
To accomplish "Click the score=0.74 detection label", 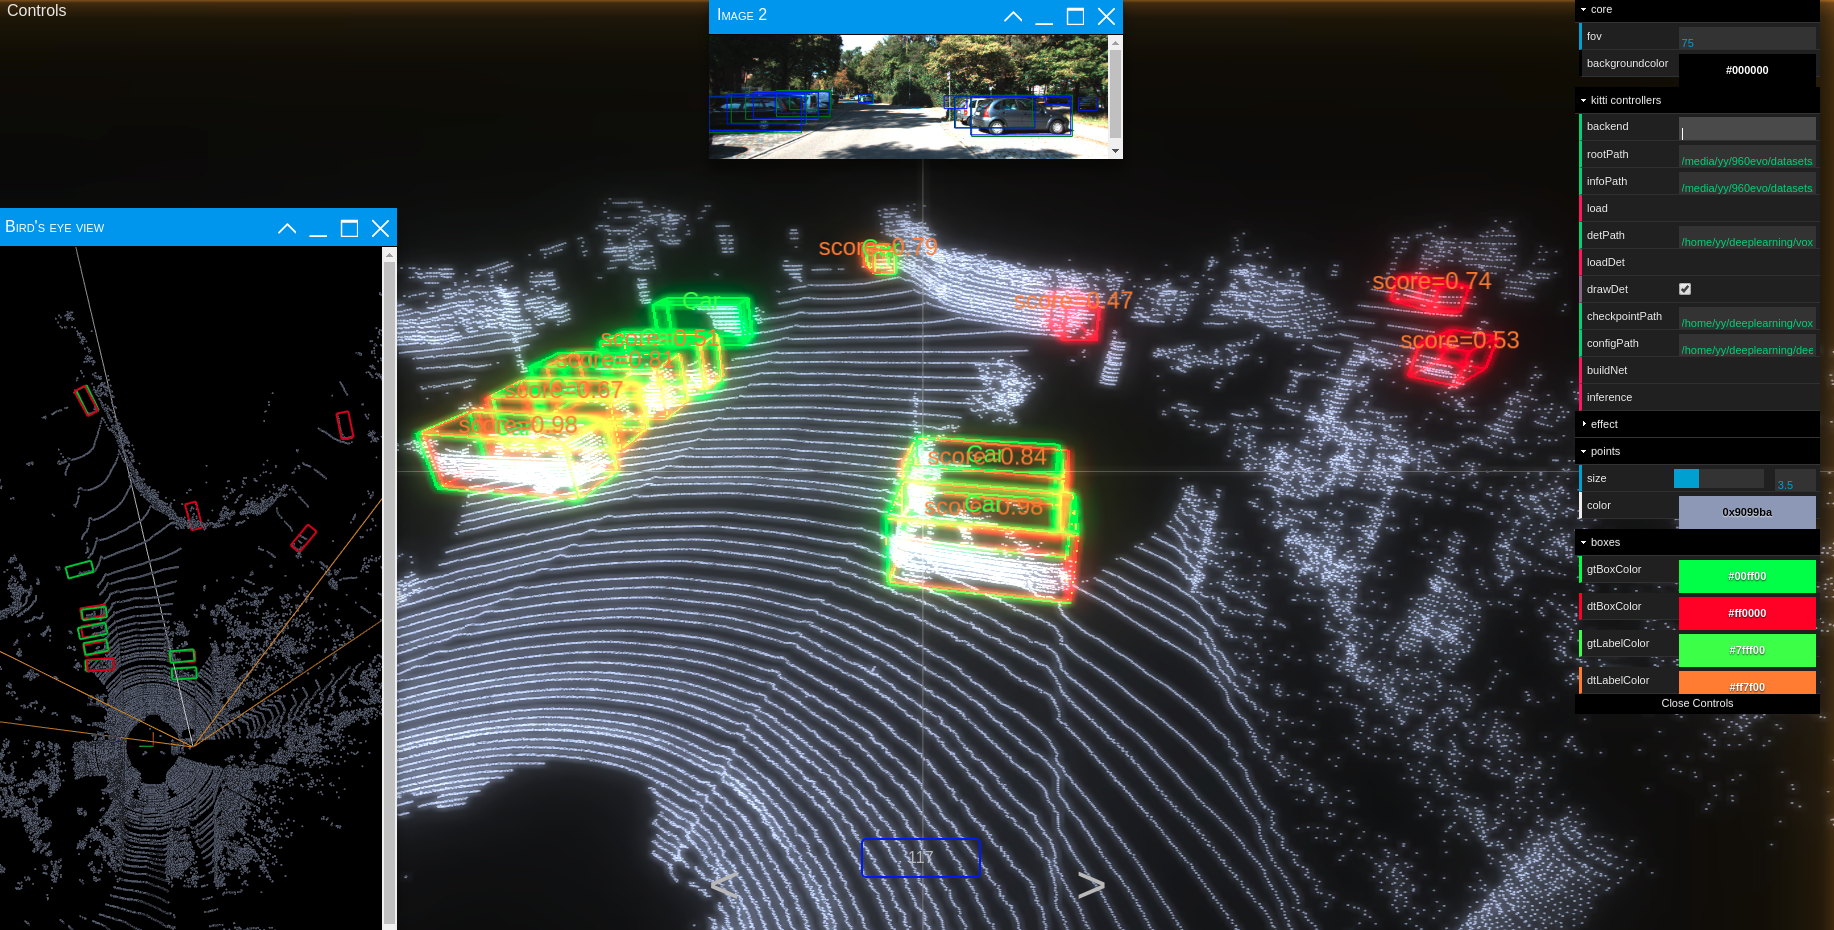I will 1431,281.
